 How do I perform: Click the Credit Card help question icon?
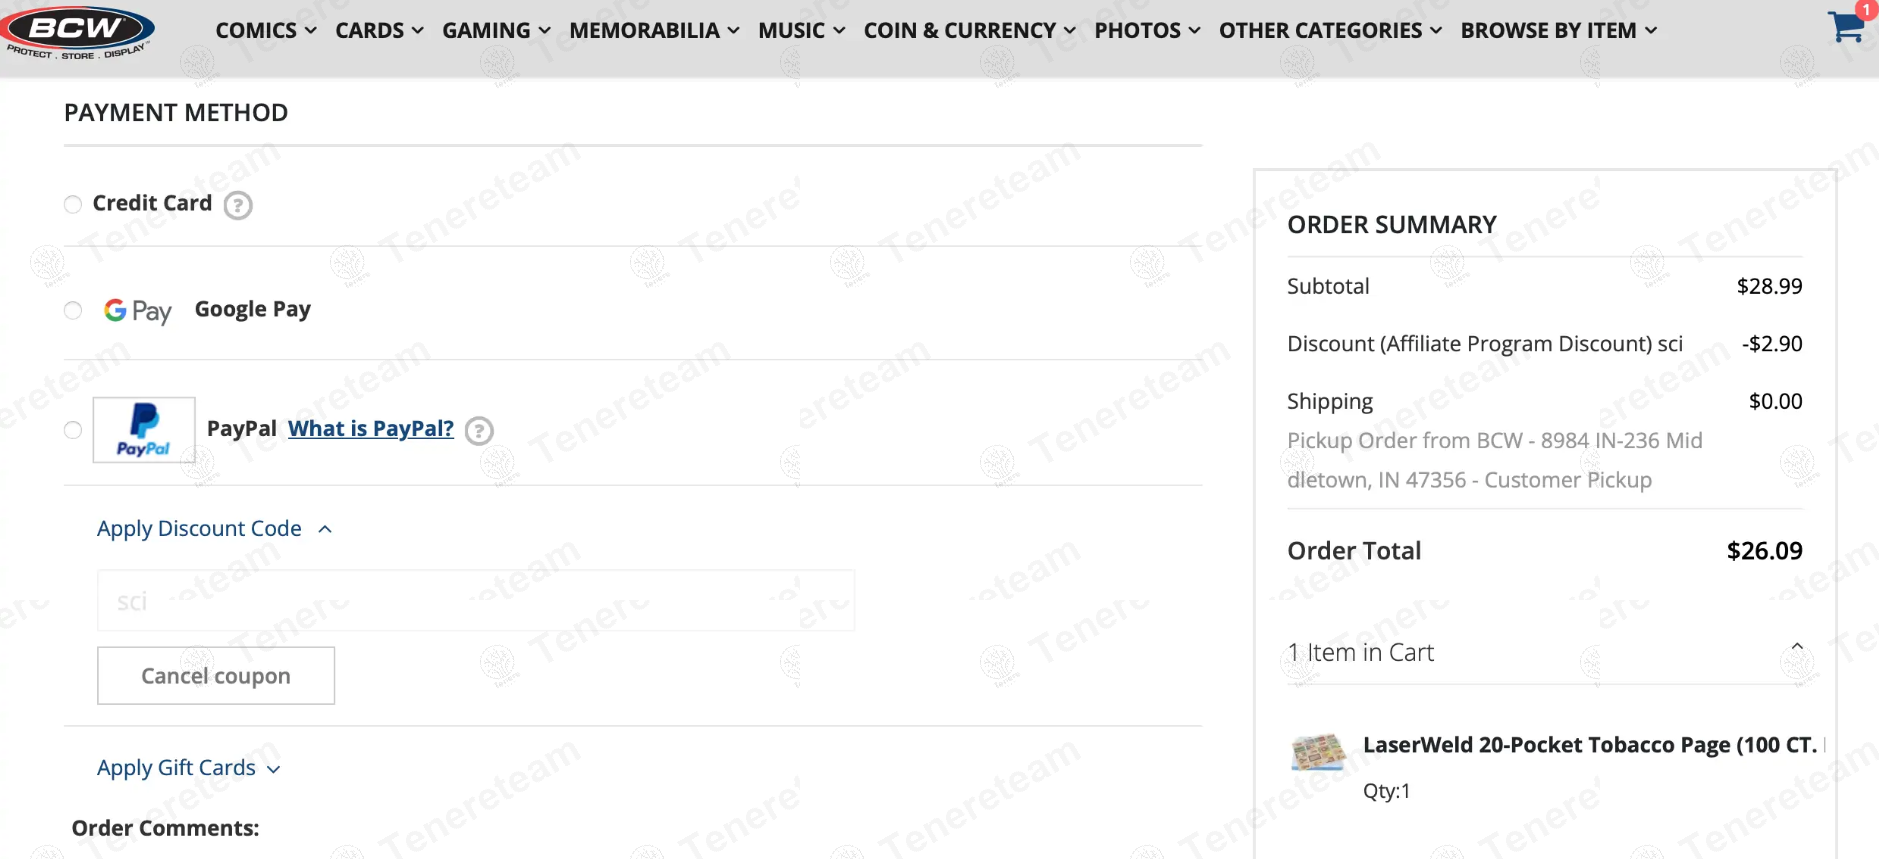pos(238,205)
